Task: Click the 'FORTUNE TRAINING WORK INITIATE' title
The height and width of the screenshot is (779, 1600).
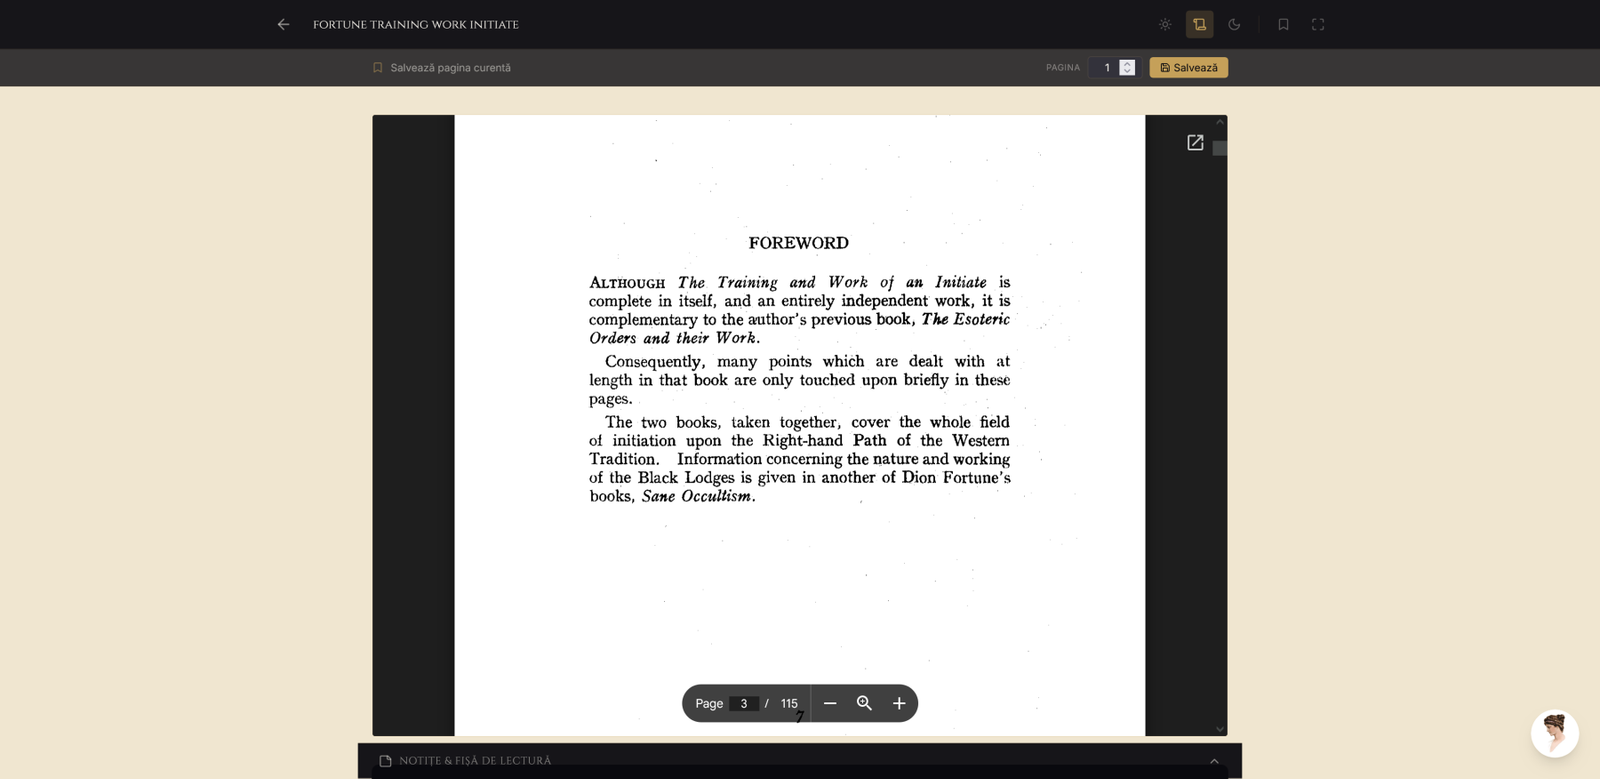Action: click(416, 25)
